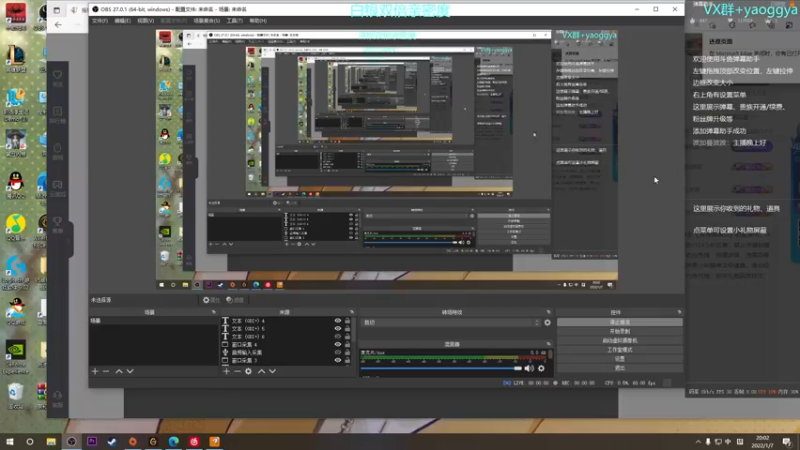The width and height of the screenshot is (800, 450).
Task: Move source up with the up arrow
Action: click(x=262, y=371)
